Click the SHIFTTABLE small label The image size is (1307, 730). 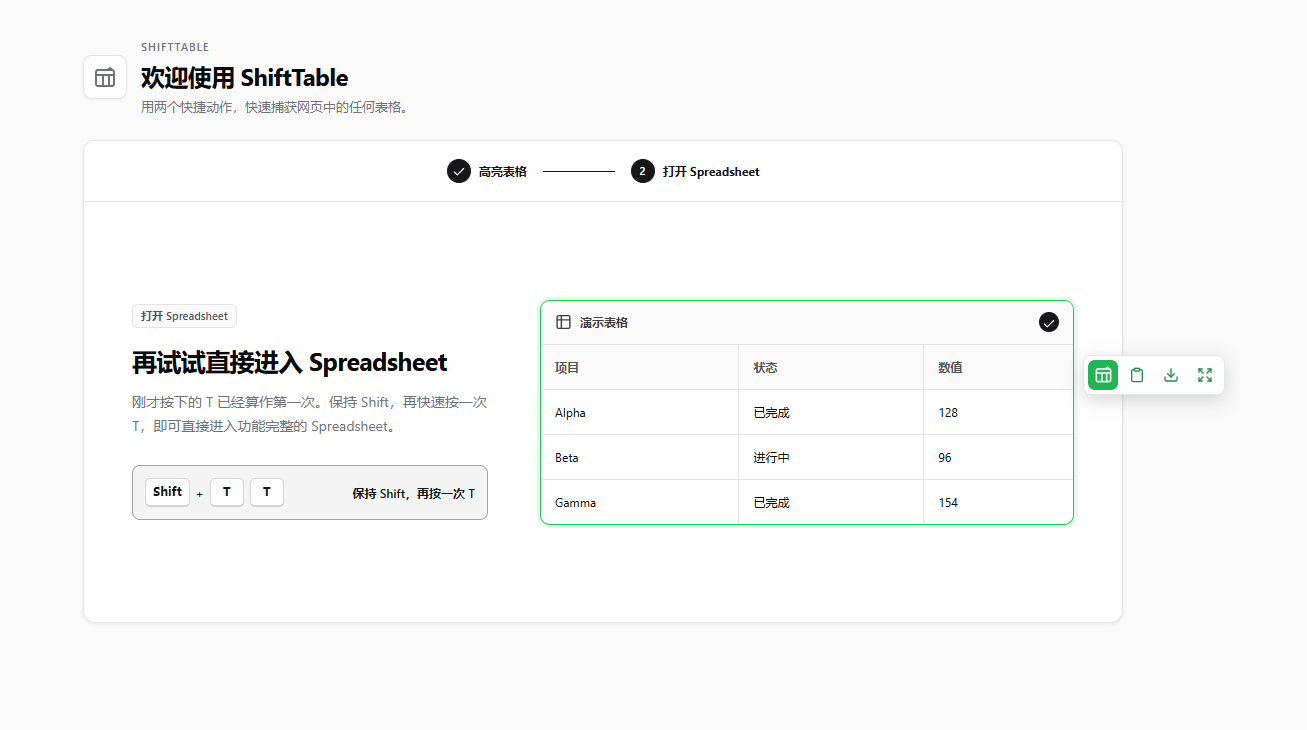[x=175, y=47]
